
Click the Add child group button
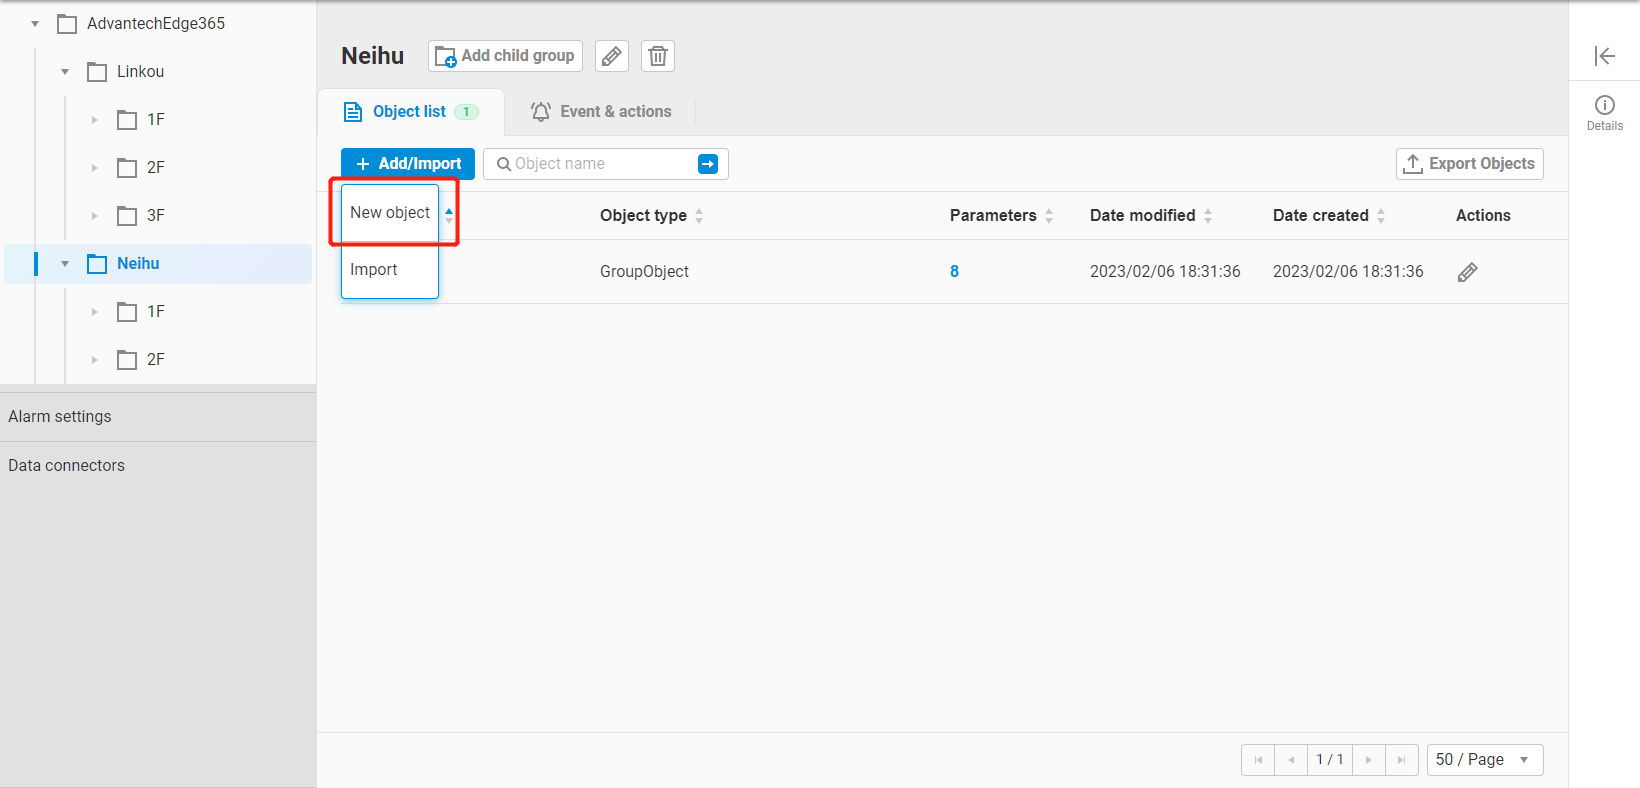click(x=505, y=56)
